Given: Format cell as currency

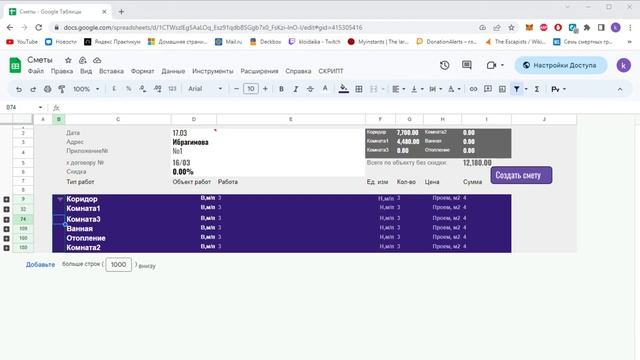Looking at the screenshot, I should click(x=114, y=89).
